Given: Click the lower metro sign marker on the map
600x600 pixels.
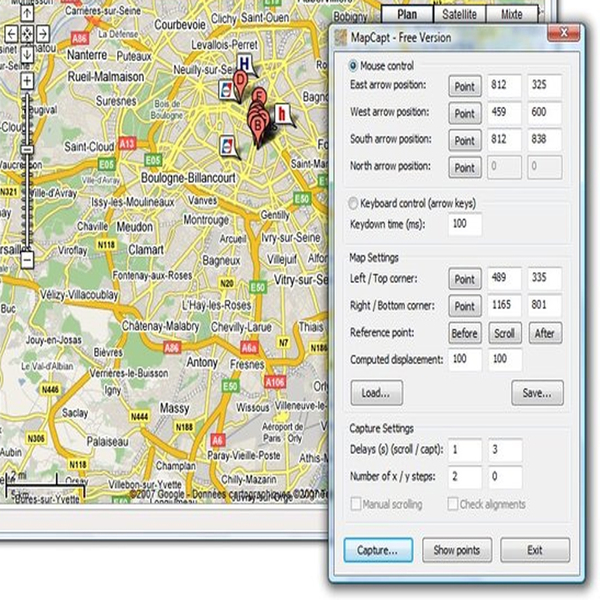Looking at the screenshot, I should click(x=227, y=146).
